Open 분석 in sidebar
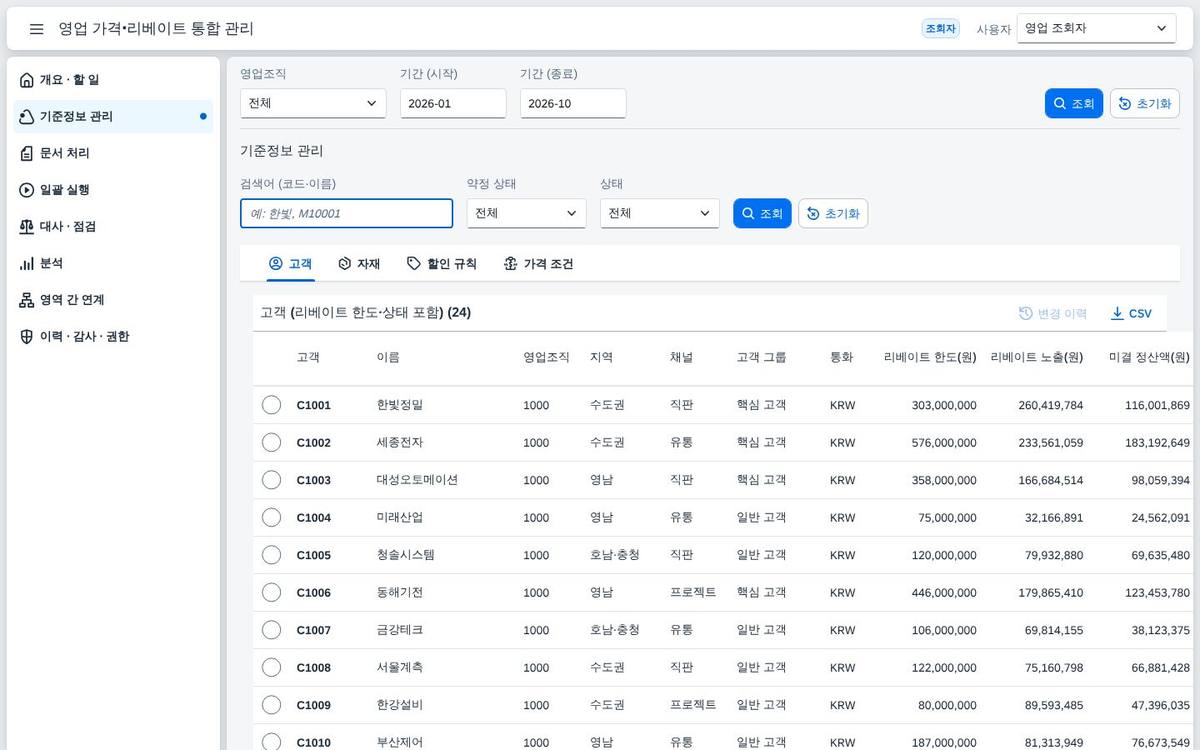This screenshot has width=1200, height=750. 113,263
